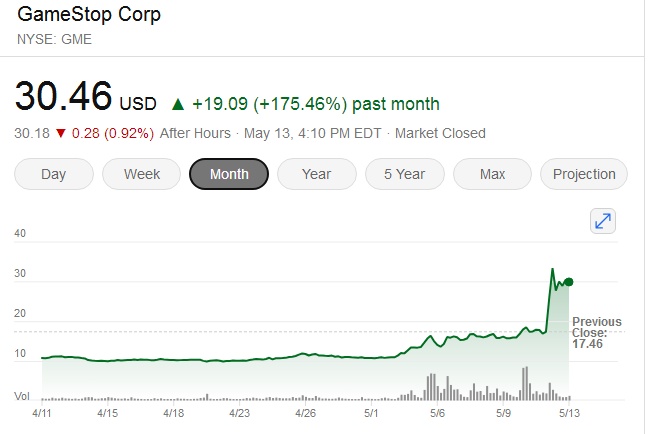Viewport: 651px width, 434px height.
Task: Expand the chart to fullscreen view
Action: (603, 222)
